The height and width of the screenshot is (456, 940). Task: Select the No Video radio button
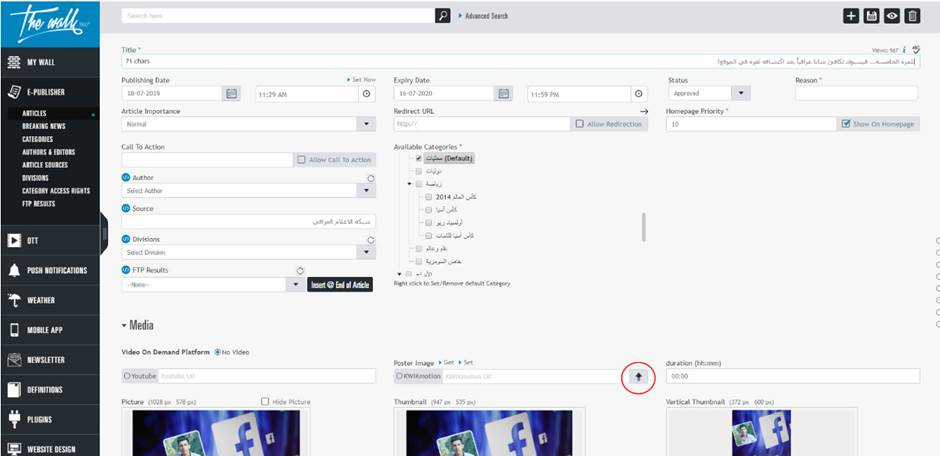217,352
